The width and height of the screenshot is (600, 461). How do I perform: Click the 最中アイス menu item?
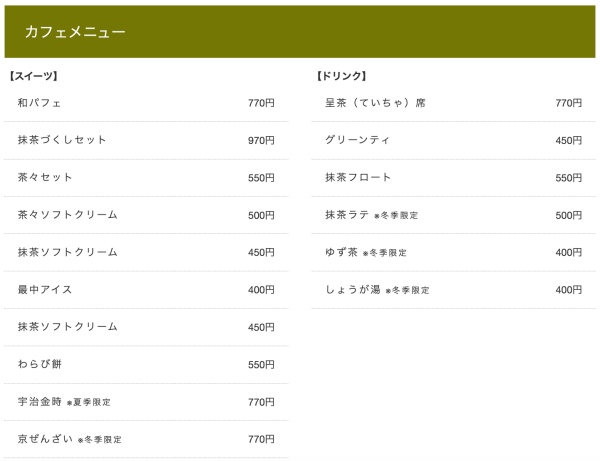(x=45, y=290)
